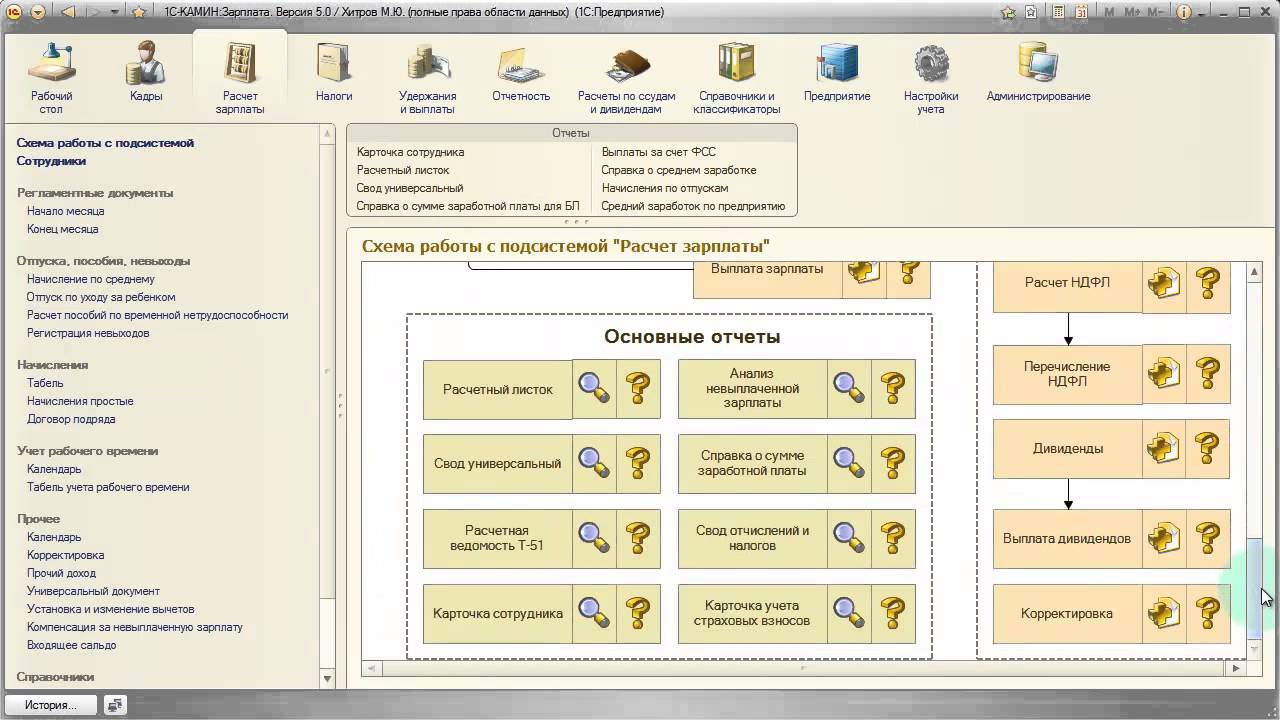This screenshot has width=1280, height=720.
Task: Open Справочники и классификаторы section
Action: (x=737, y=78)
